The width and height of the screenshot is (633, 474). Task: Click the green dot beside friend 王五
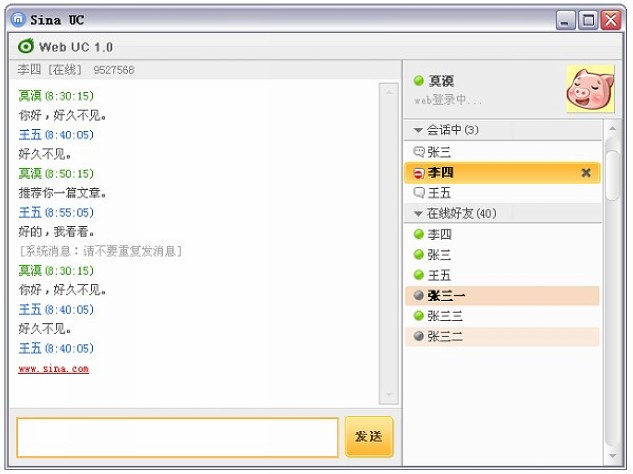click(419, 275)
